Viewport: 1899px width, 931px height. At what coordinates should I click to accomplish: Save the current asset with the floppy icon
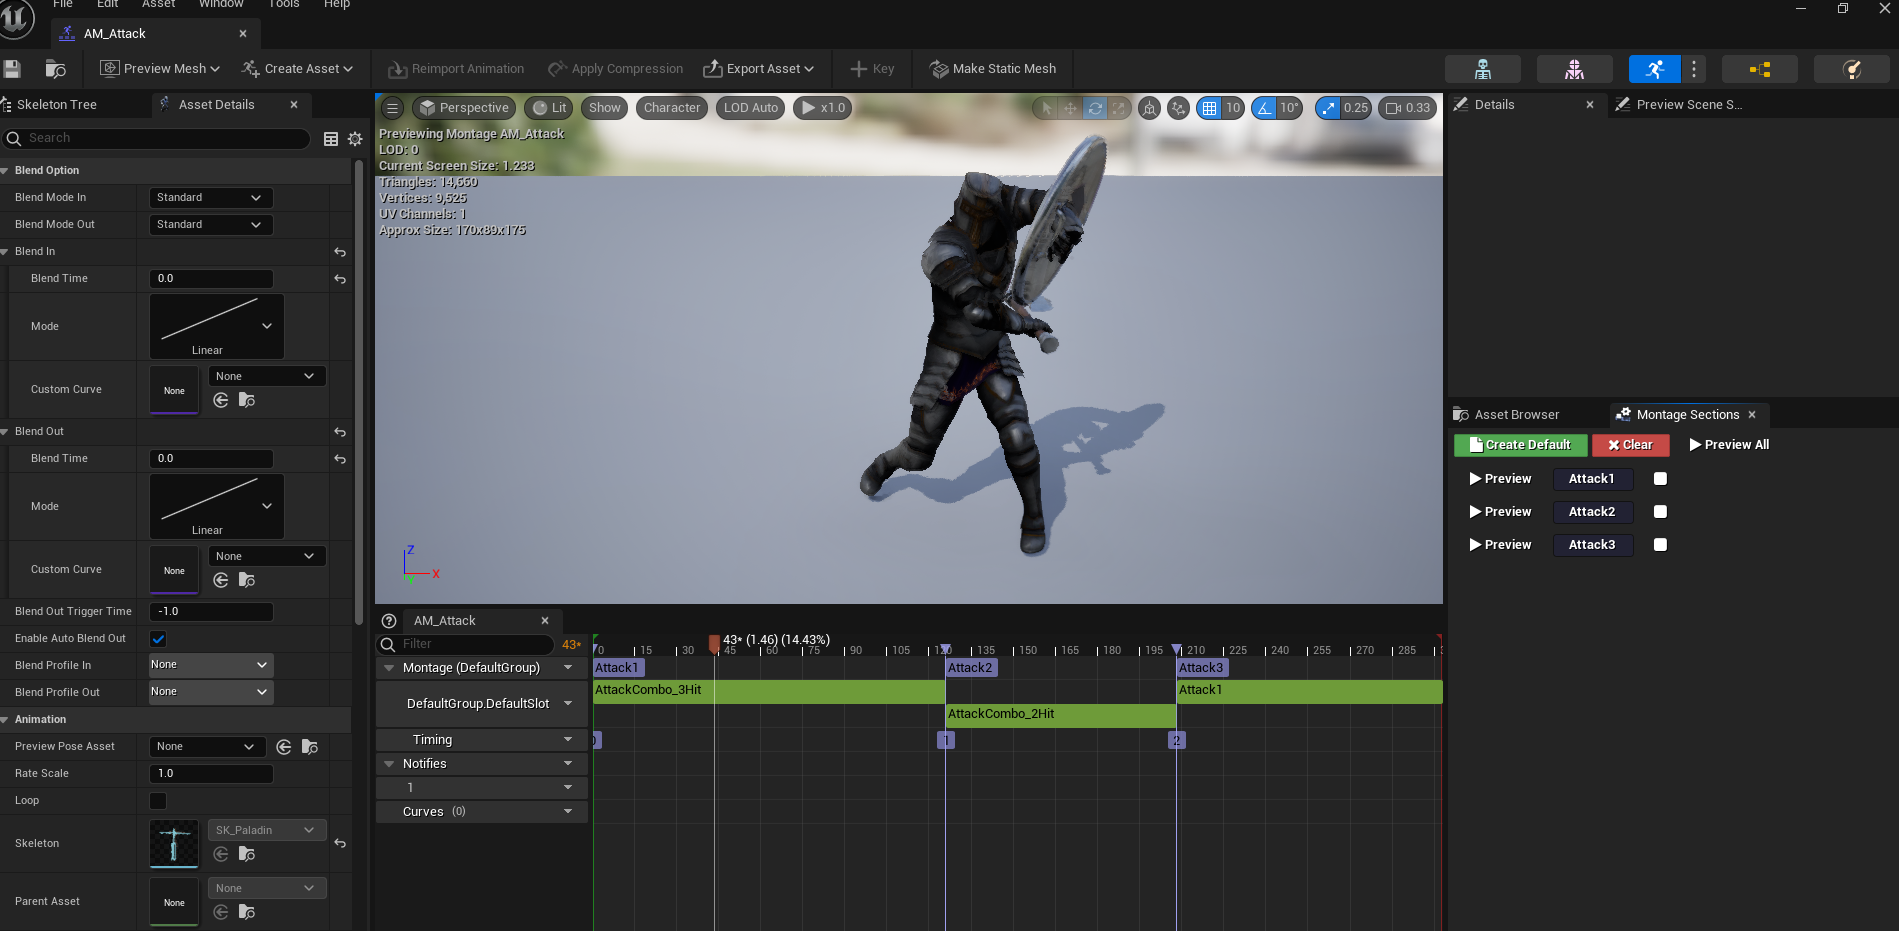point(12,69)
